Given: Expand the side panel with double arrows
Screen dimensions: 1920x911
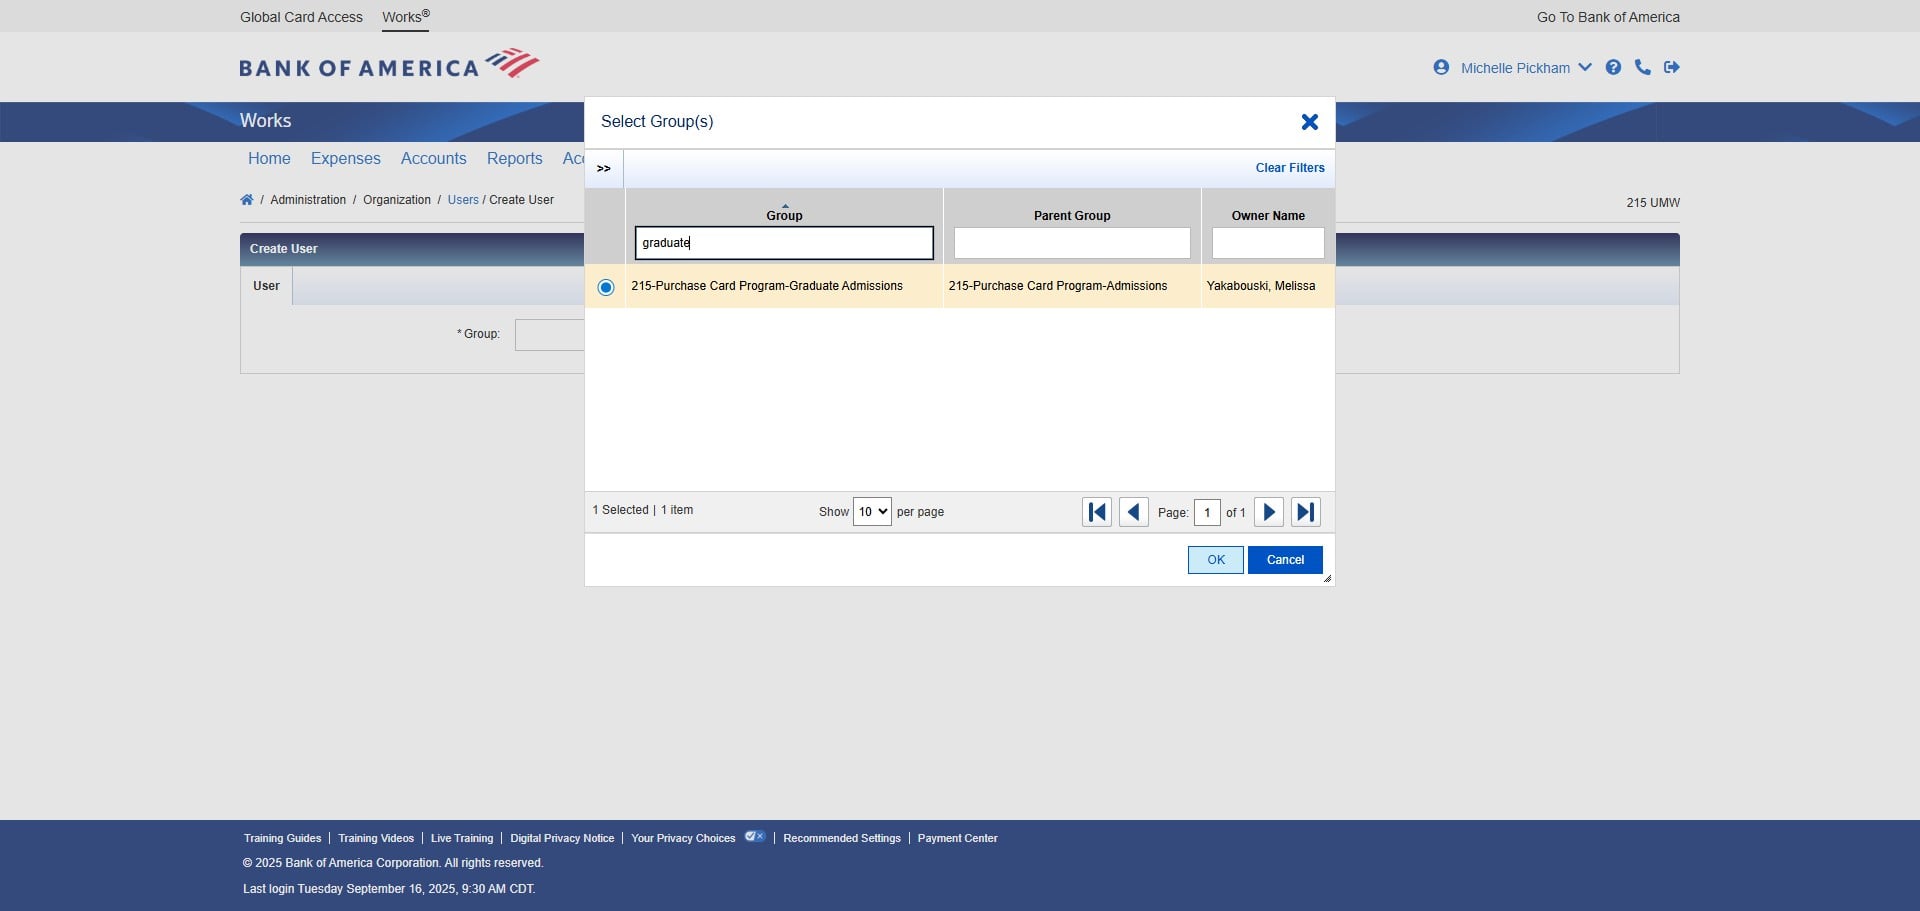Looking at the screenshot, I should pyautogui.click(x=604, y=168).
